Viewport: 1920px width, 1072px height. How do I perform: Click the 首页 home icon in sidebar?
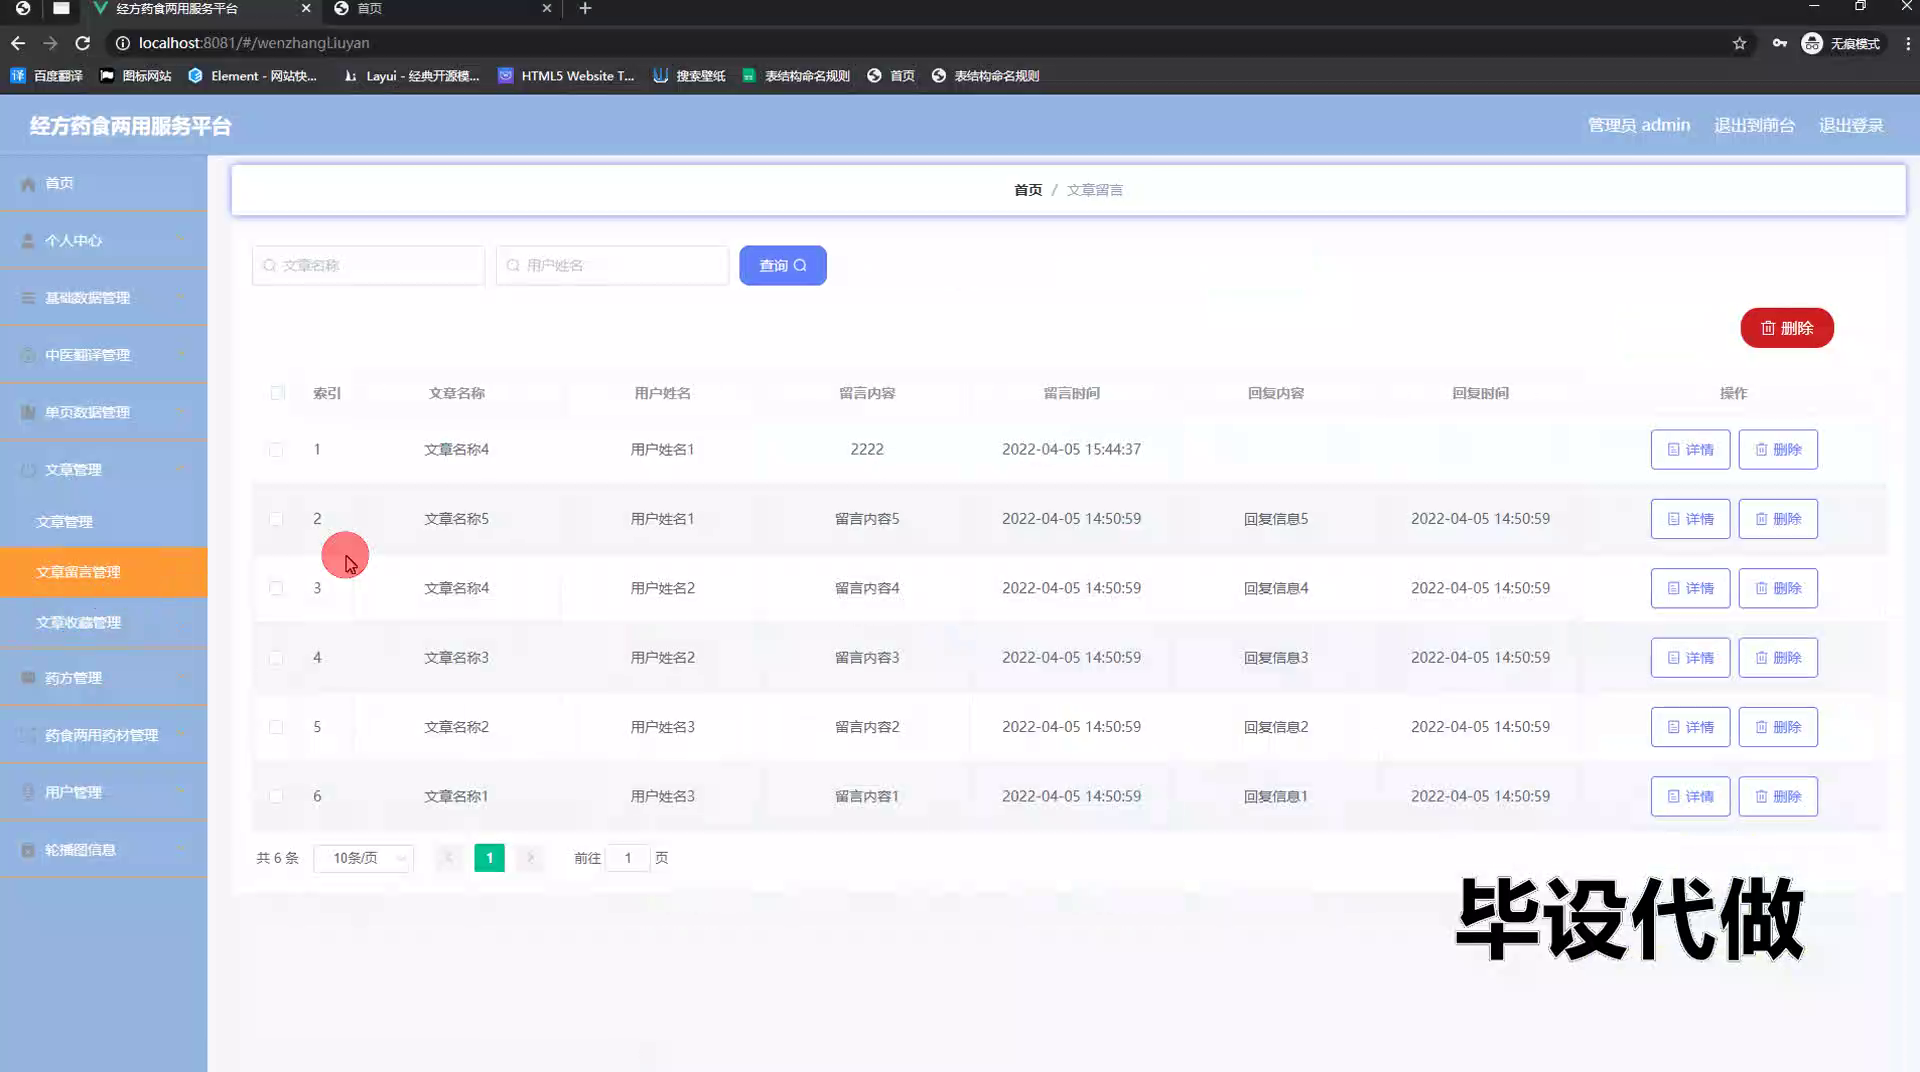point(28,184)
